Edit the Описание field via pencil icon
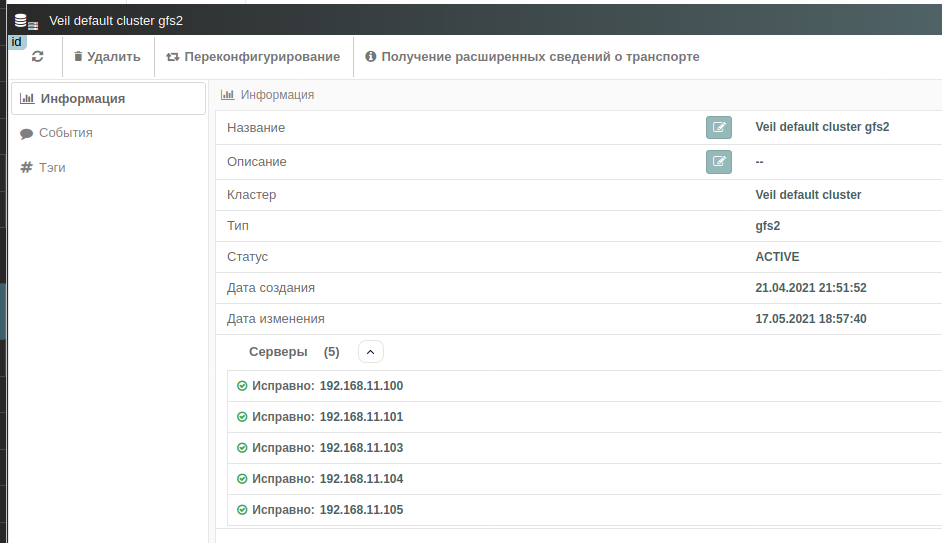 (719, 162)
